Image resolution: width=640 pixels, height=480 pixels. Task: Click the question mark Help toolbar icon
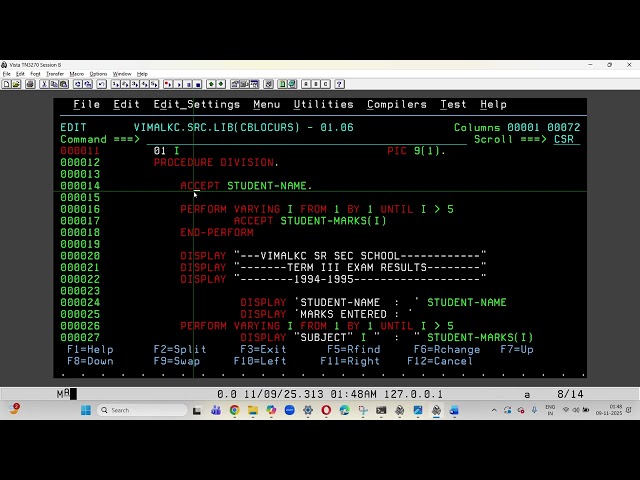(x=340, y=84)
